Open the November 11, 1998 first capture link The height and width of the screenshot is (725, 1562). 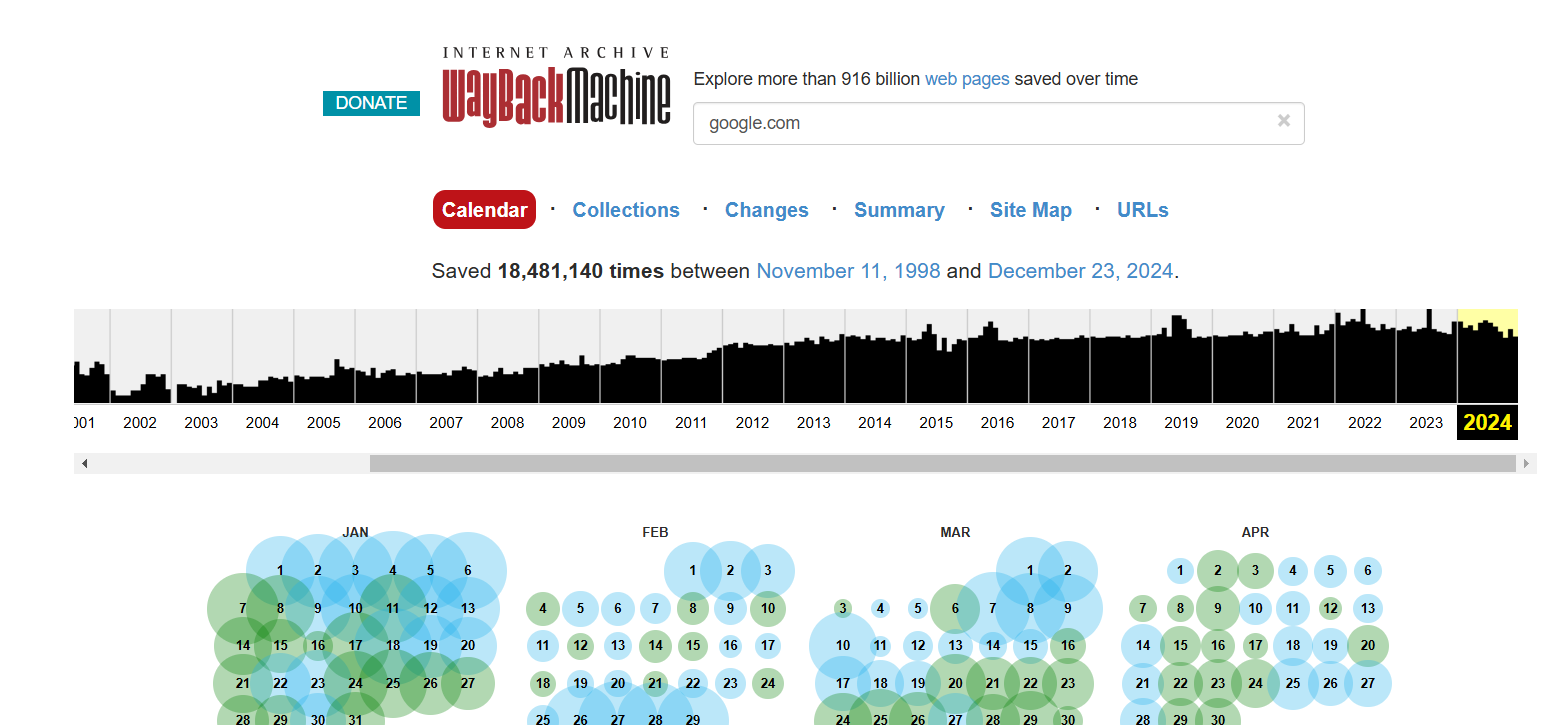click(x=847, y=271)
